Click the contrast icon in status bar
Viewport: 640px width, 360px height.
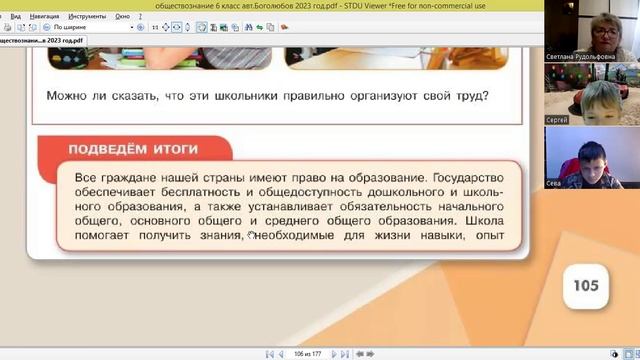(x=615, y=354)
